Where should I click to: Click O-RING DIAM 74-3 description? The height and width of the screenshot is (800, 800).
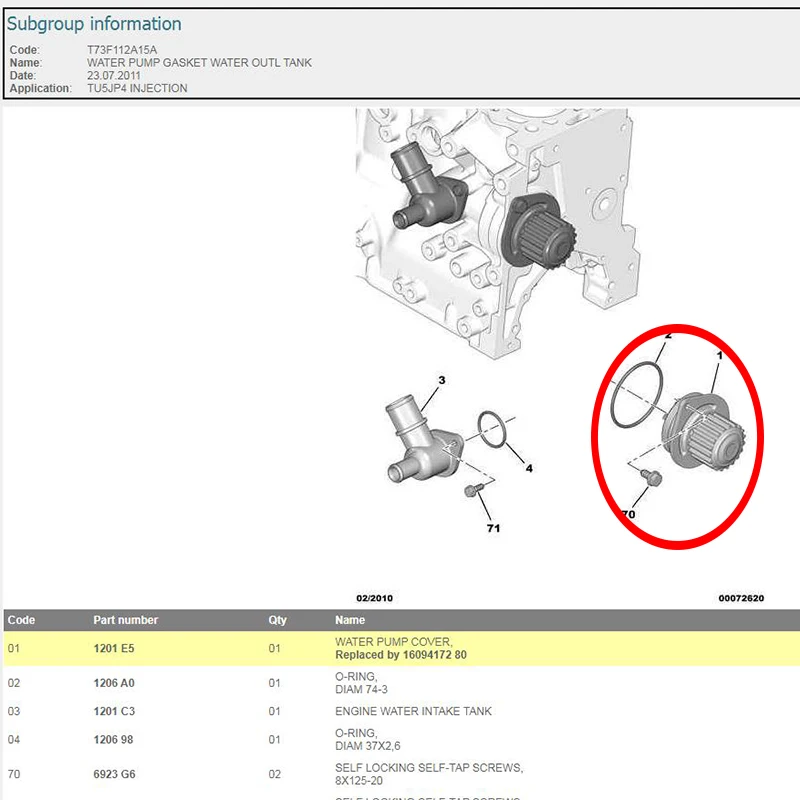click(361, 683)
